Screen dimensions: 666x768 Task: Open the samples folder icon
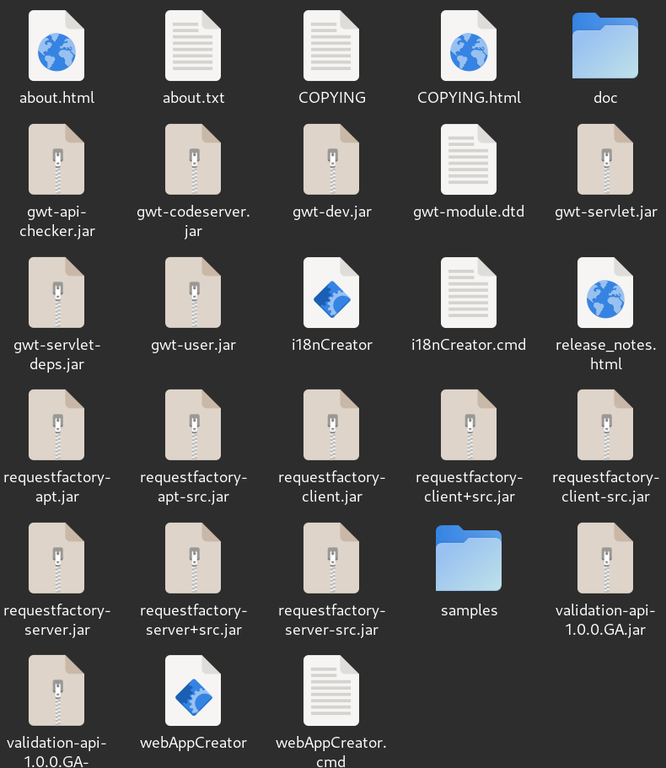click(469, 558)
